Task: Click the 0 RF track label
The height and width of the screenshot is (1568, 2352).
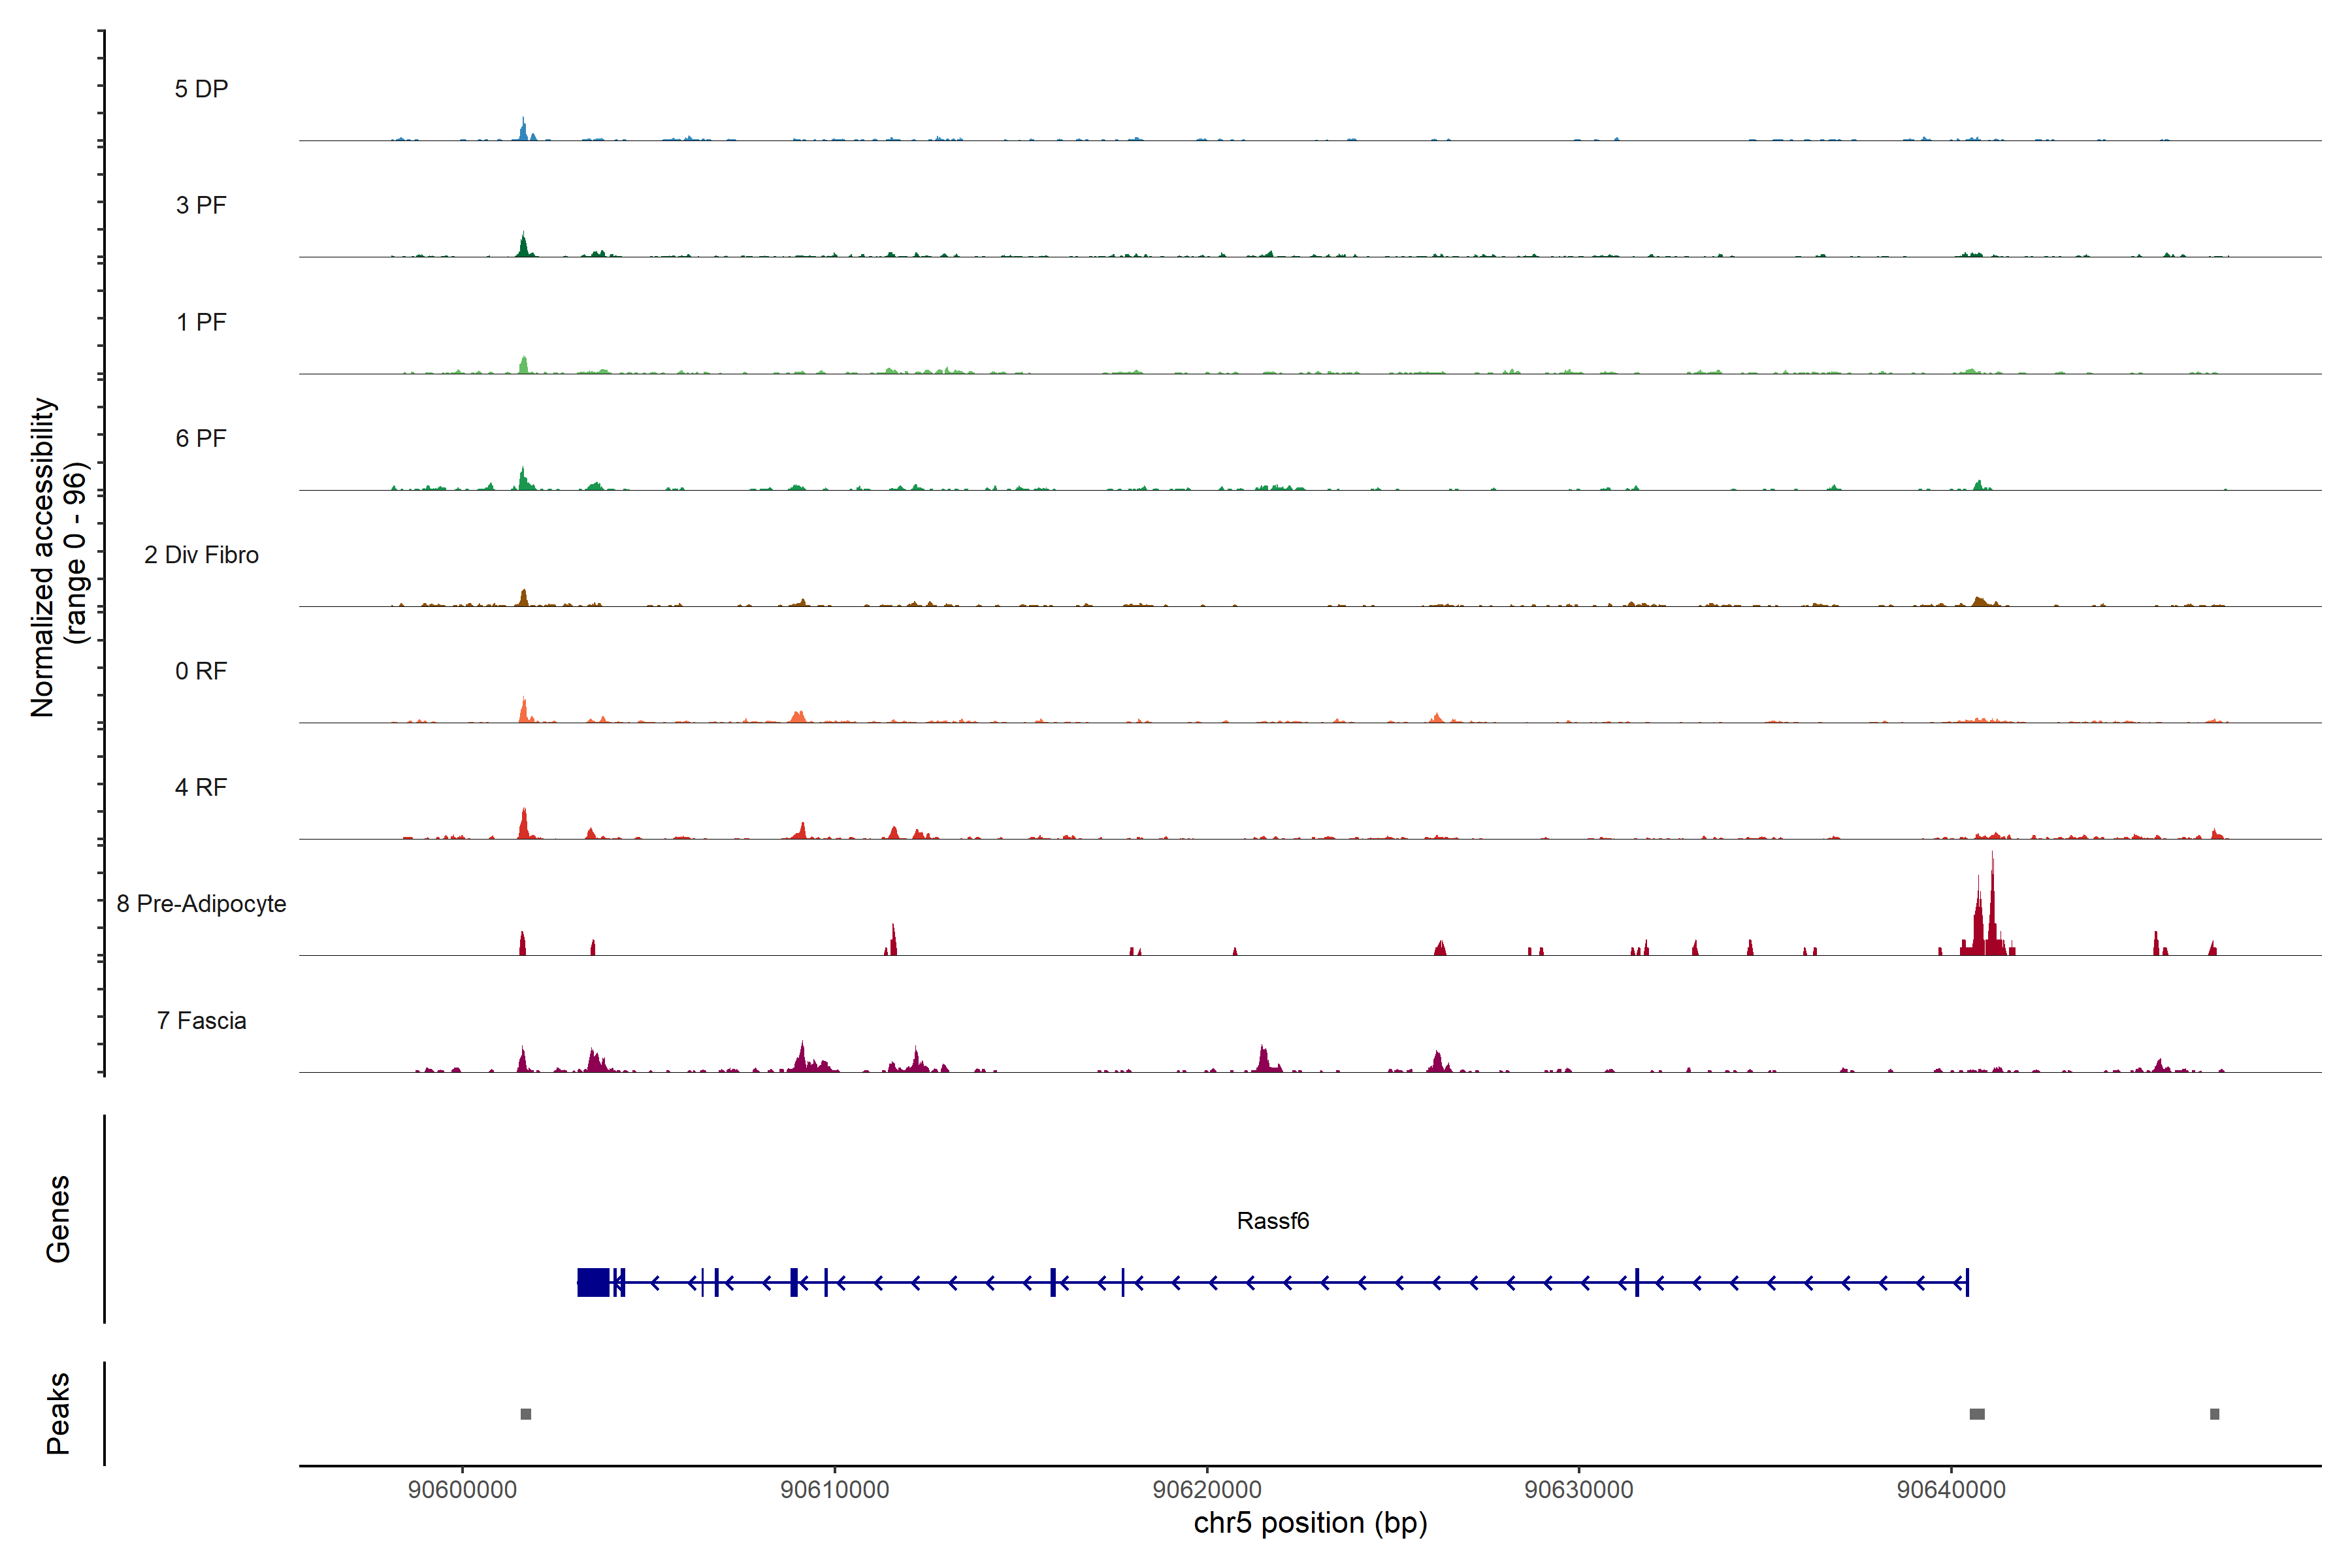Action: (201, 671)
